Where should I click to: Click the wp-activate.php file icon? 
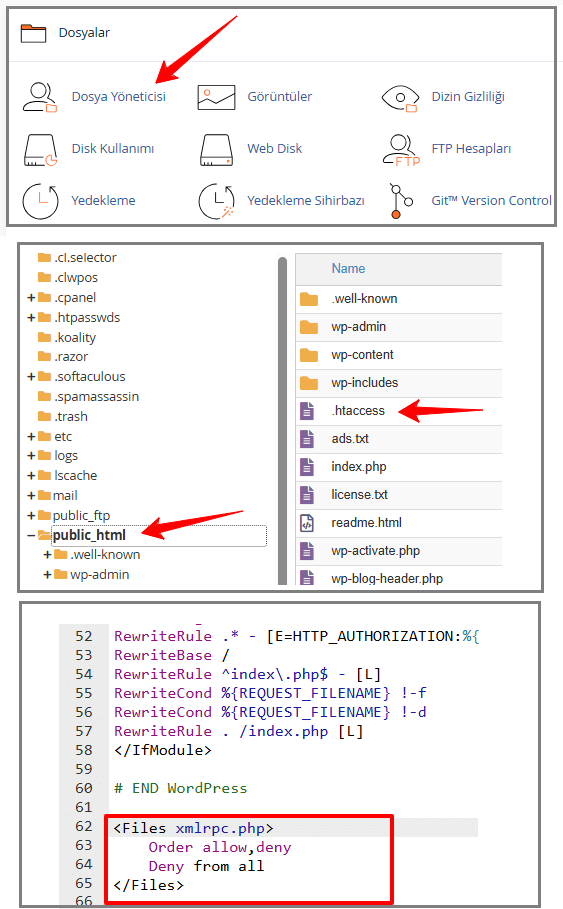(307, 551)
